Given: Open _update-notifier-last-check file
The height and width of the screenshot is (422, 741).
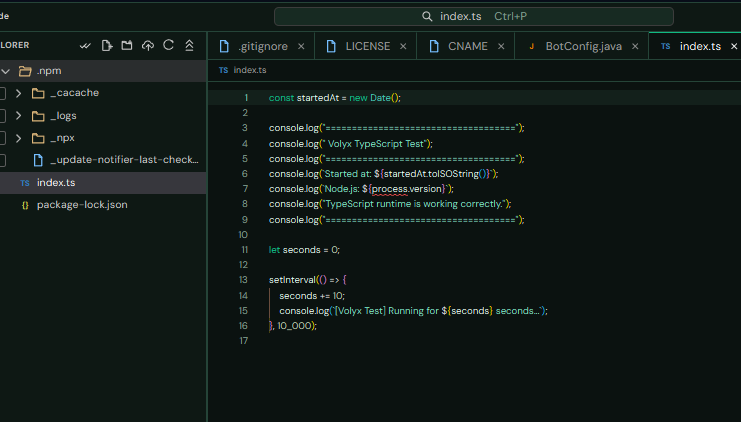Looking at the screenshot, I should tap(103, 160).
